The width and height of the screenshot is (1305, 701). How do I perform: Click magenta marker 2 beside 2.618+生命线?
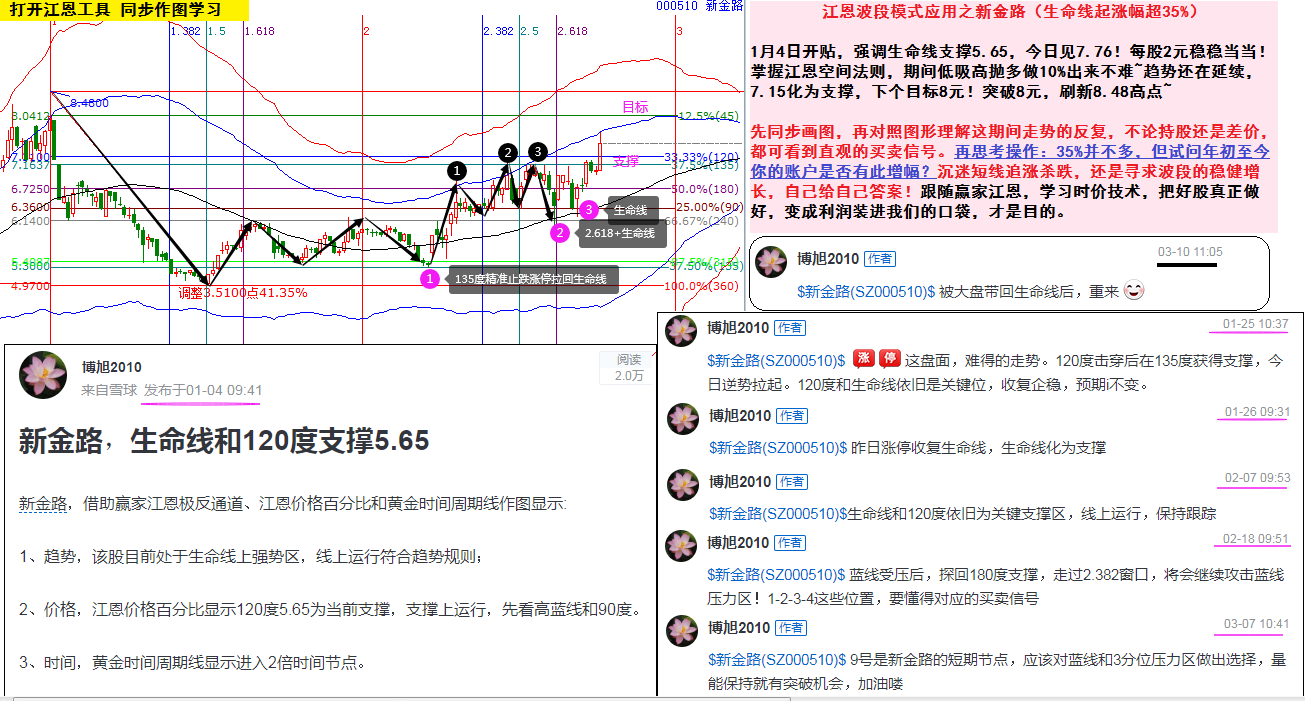(x=560, y=233)
